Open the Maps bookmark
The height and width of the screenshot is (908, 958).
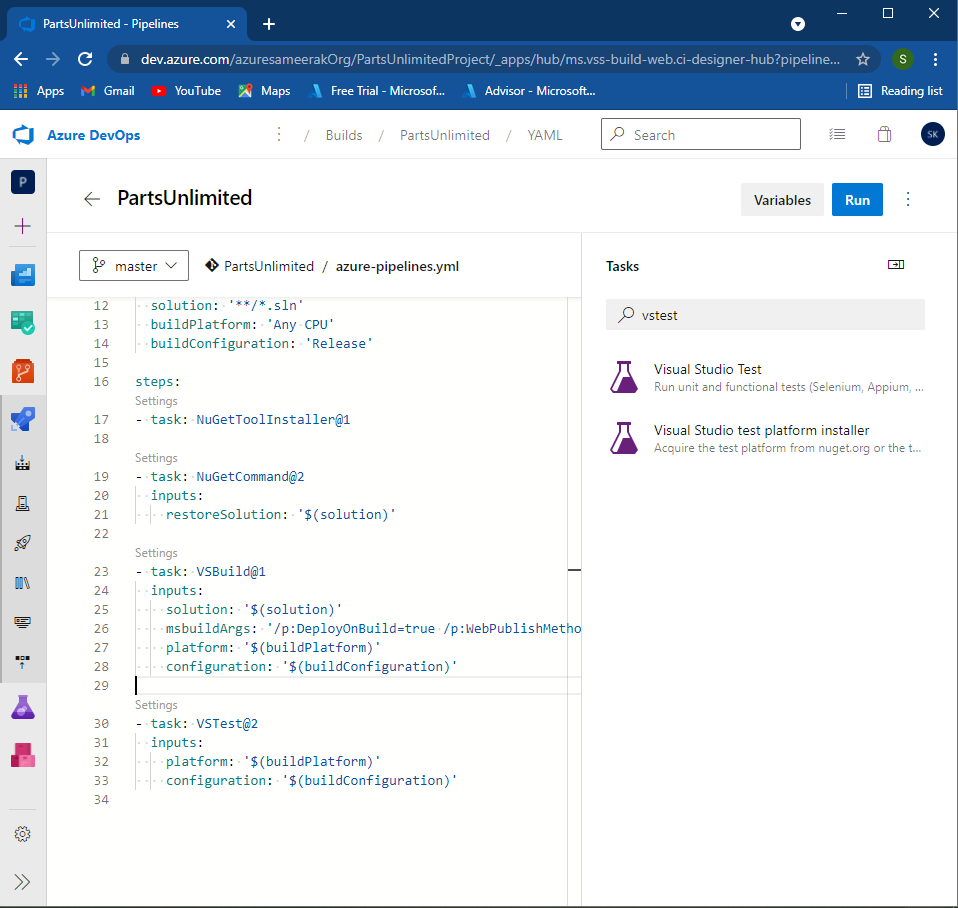click(x=265, y=90)
